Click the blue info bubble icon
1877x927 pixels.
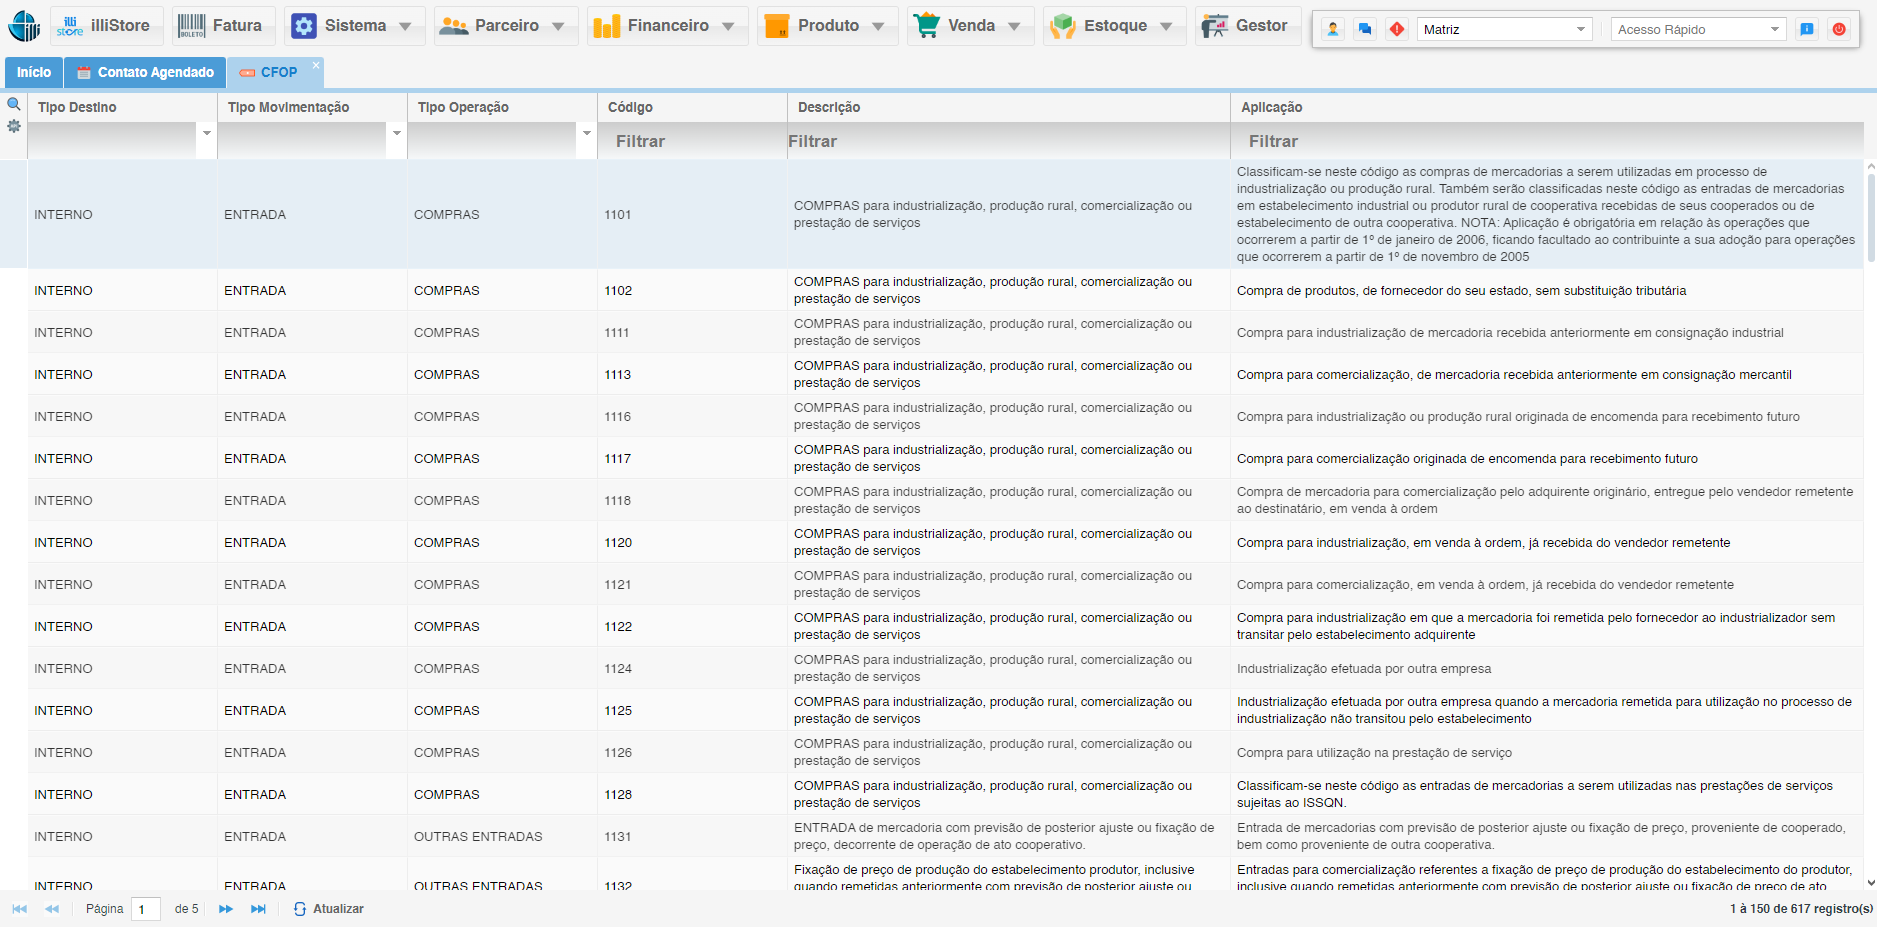tap(1807, 29)
